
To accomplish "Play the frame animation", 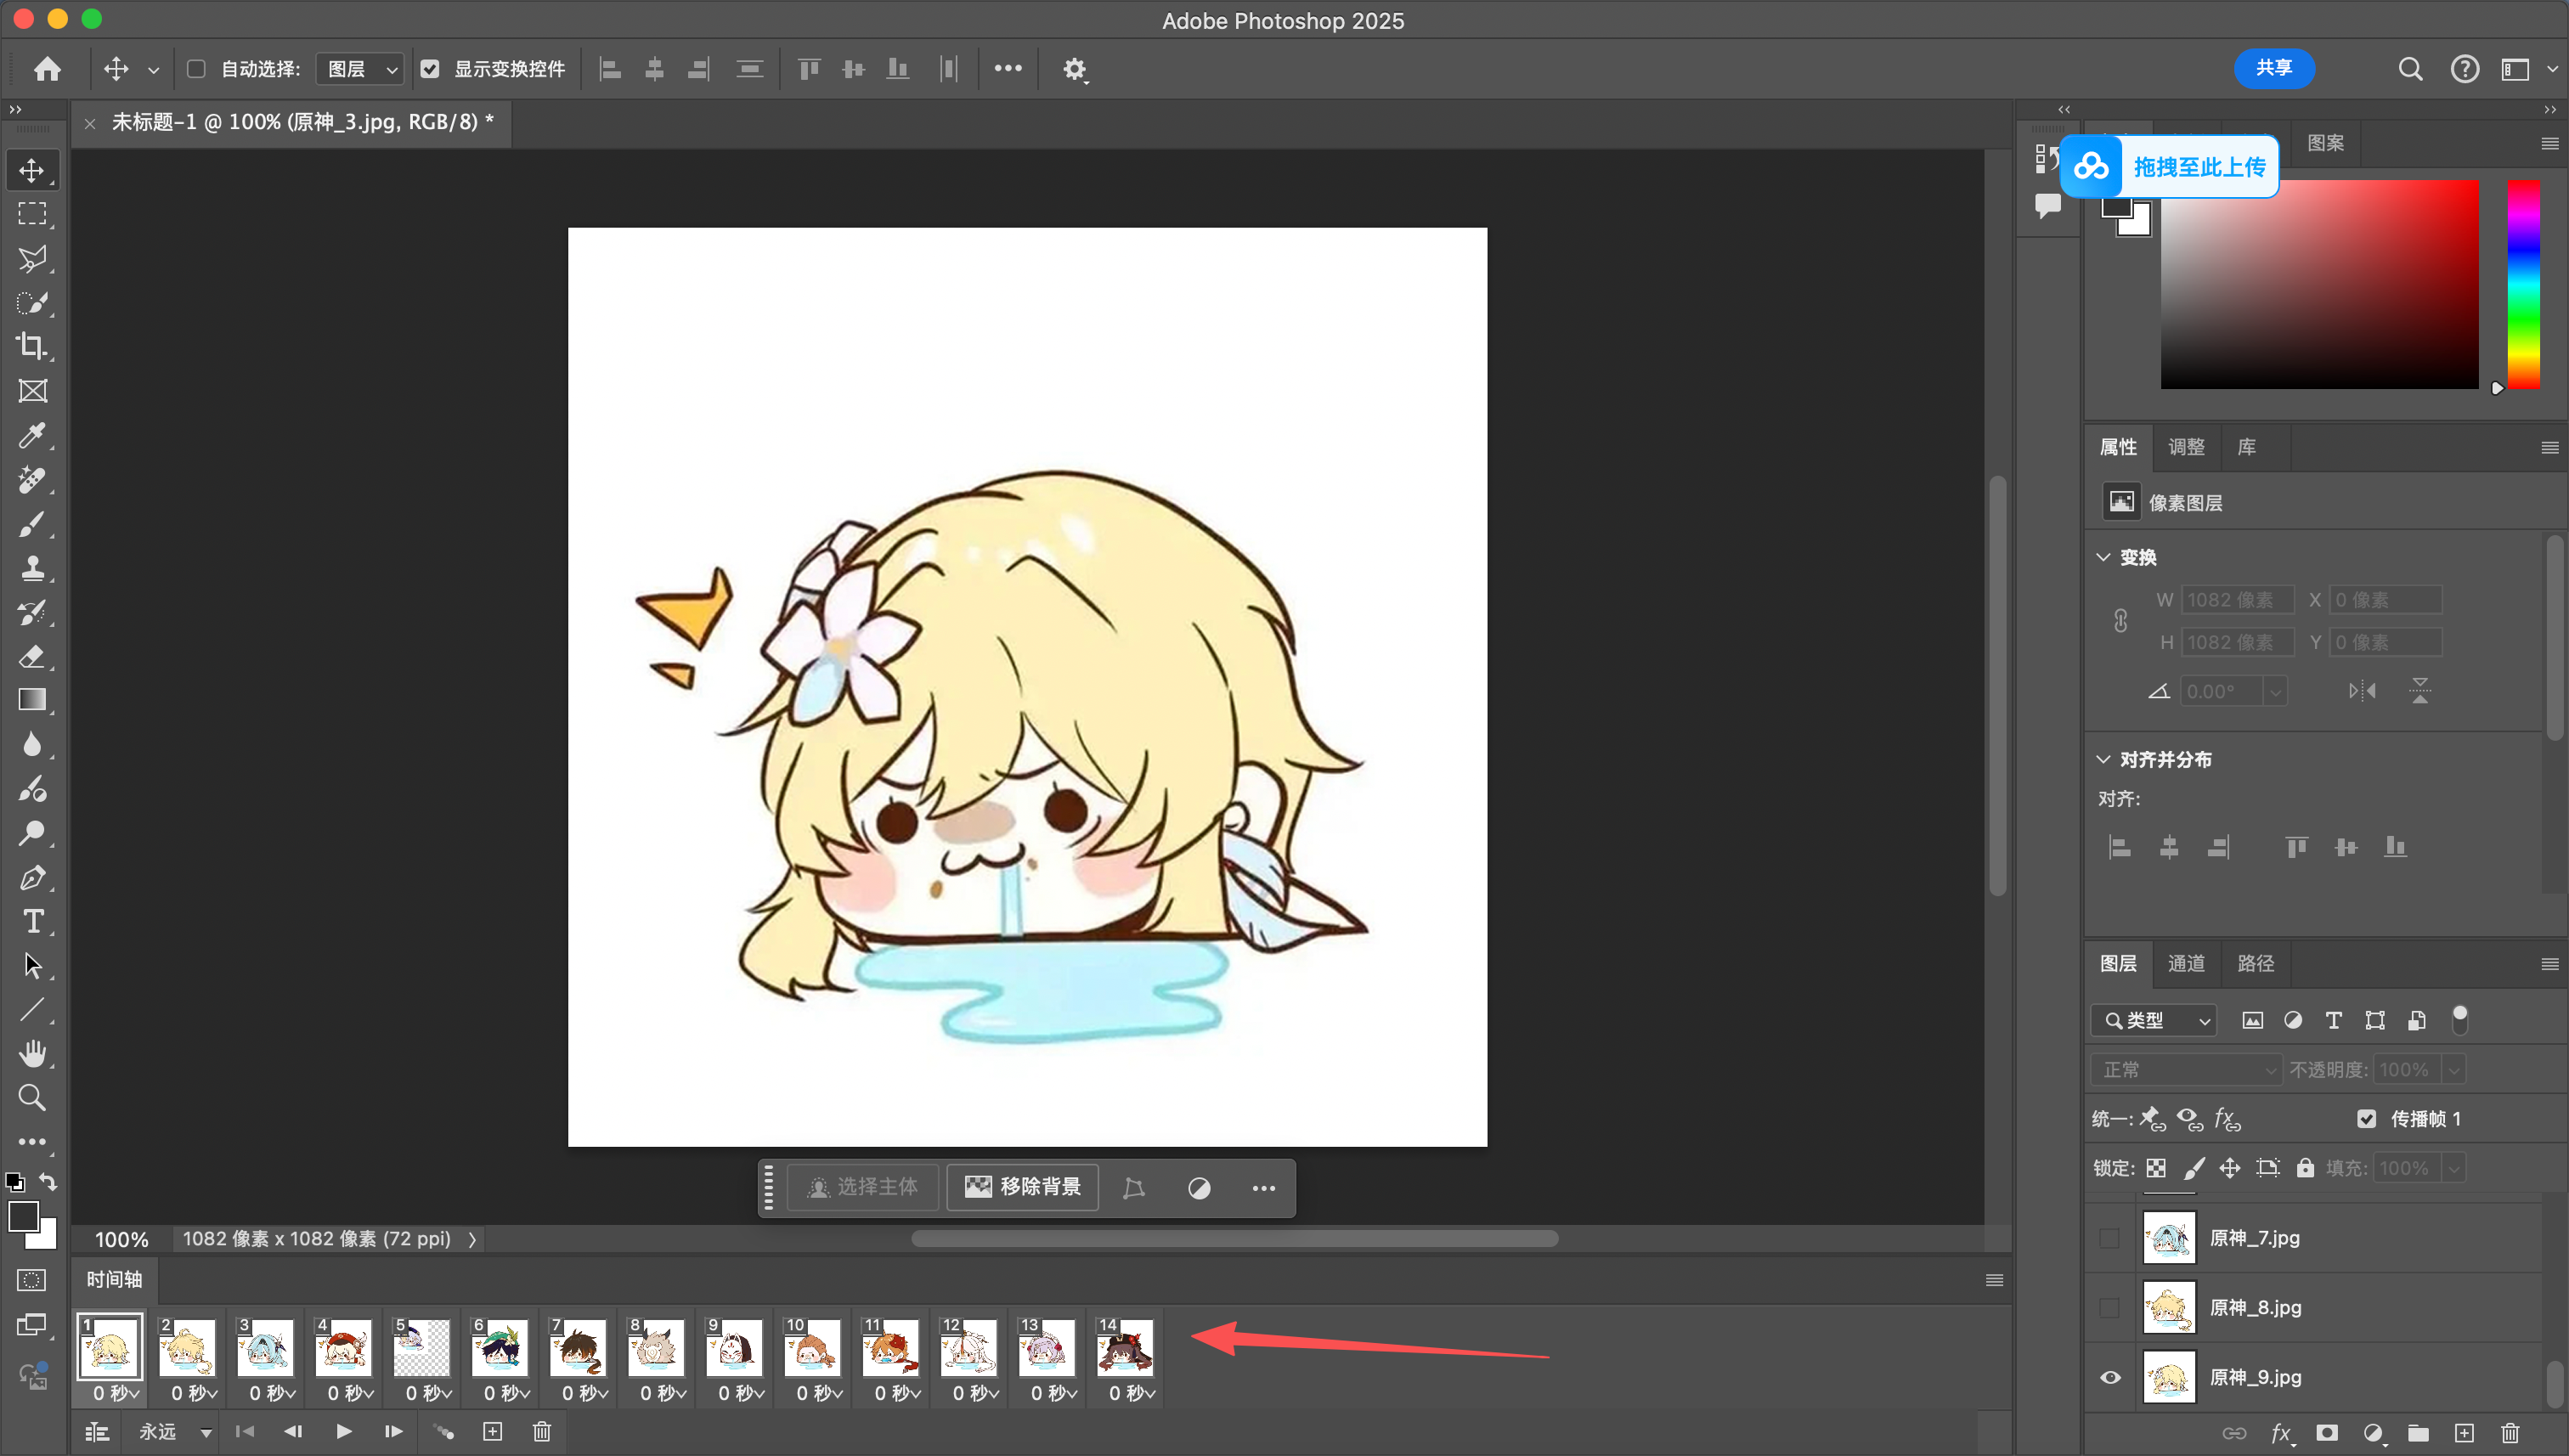I will [x=343, y=1431].
